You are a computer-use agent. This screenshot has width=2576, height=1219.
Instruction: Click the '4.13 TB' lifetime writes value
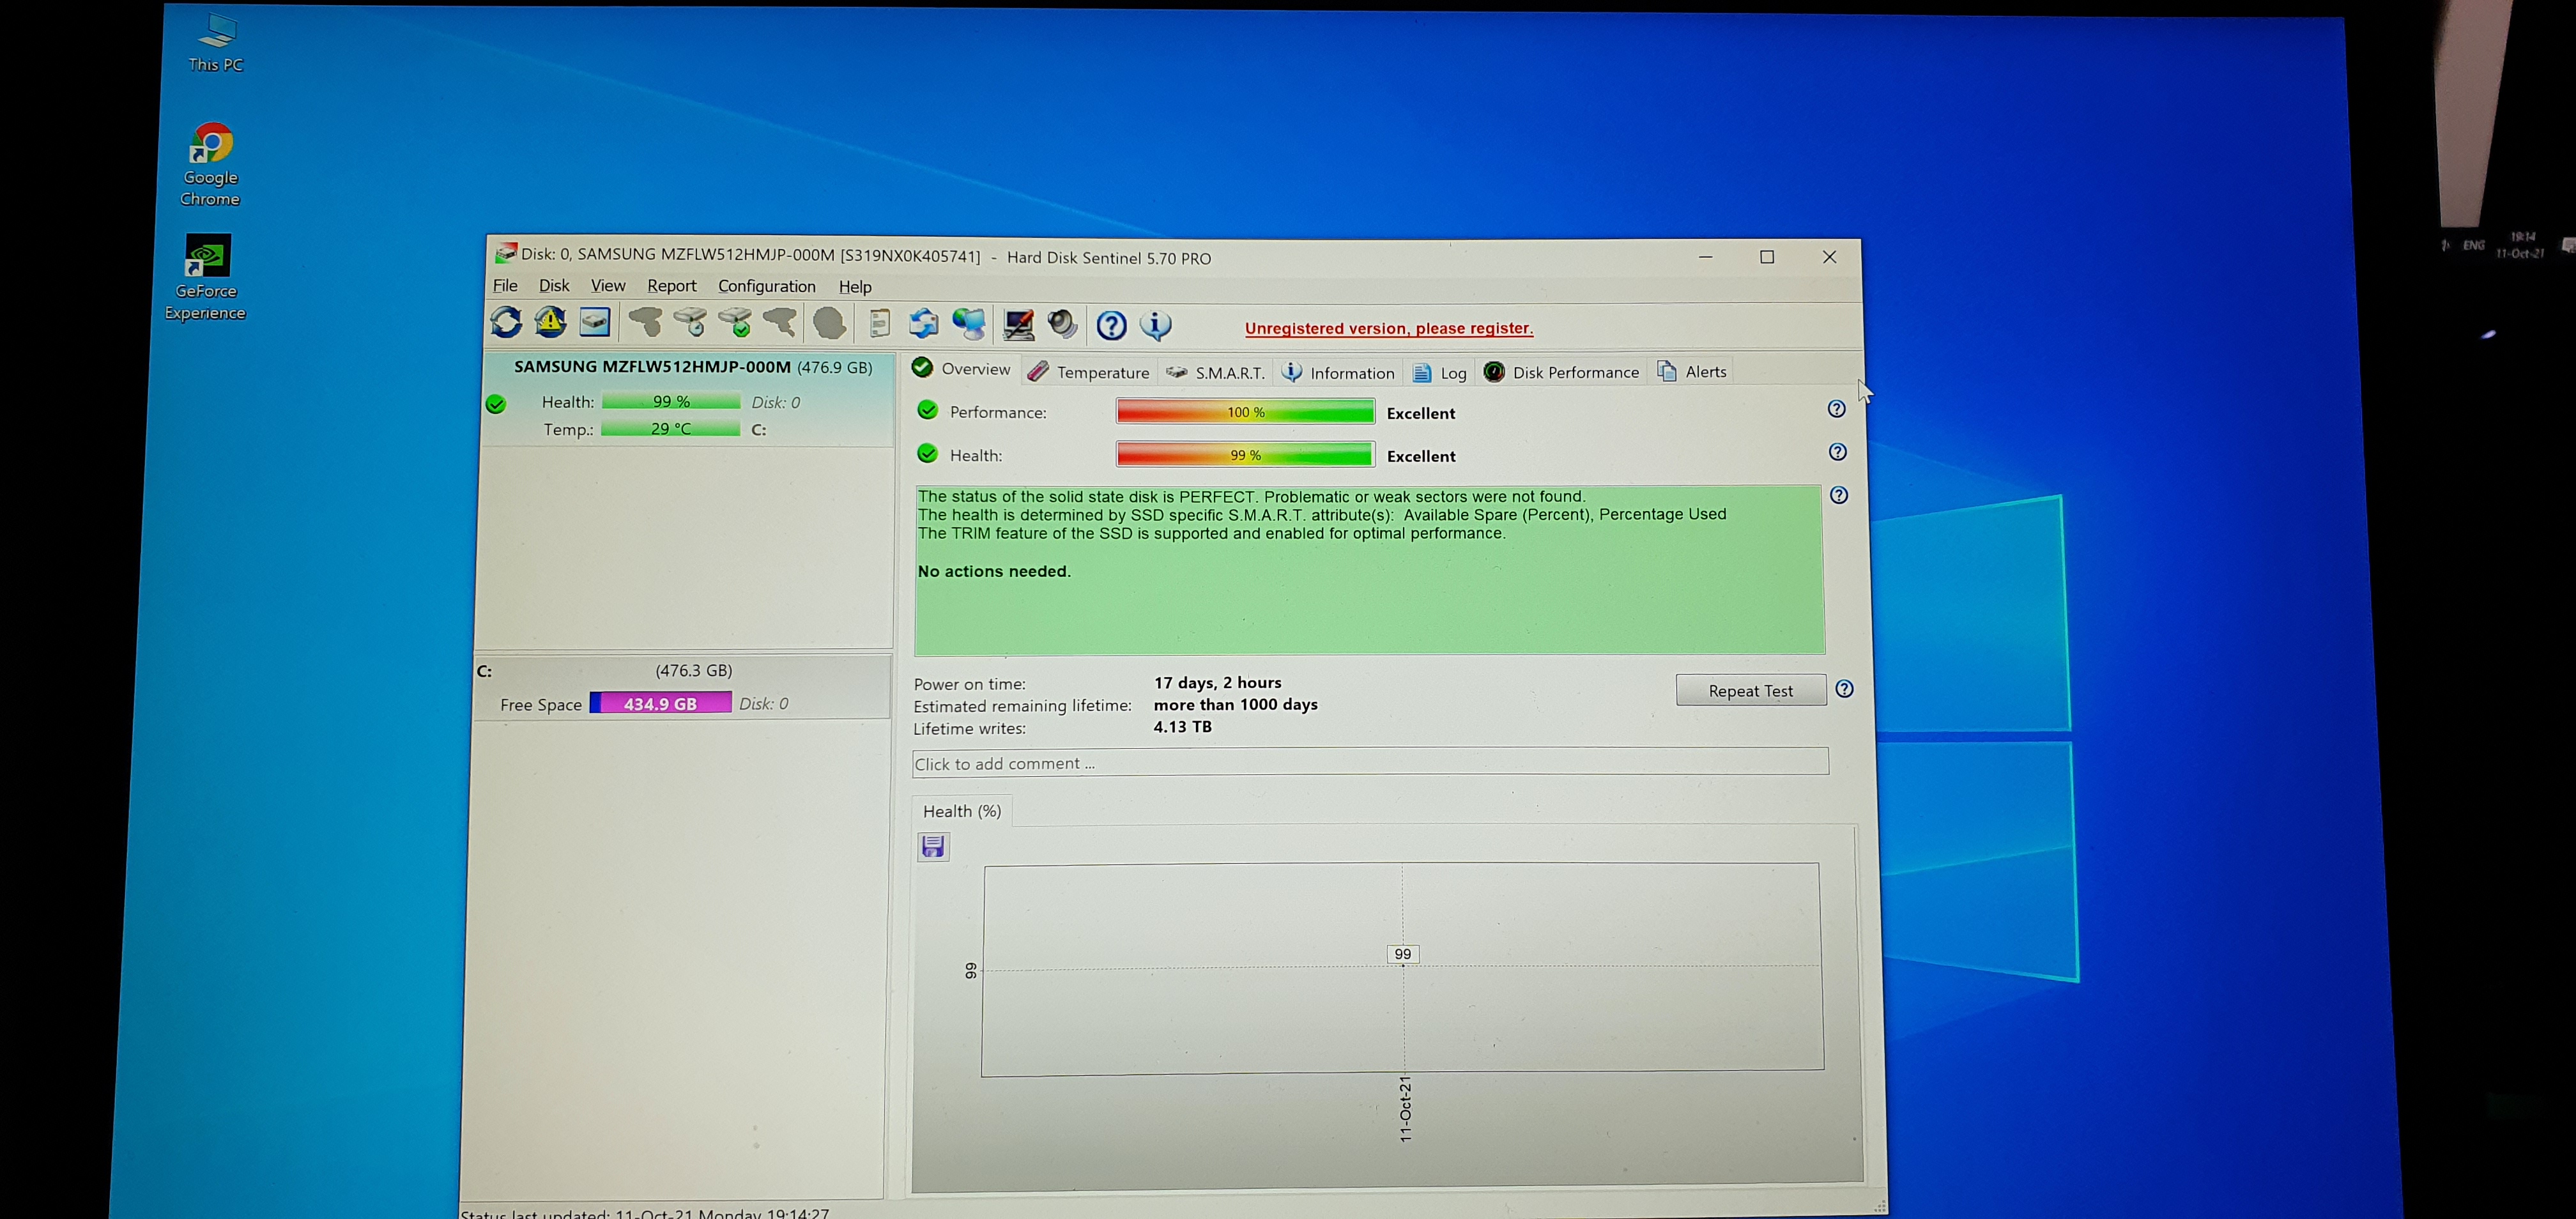pos(1183,727)
